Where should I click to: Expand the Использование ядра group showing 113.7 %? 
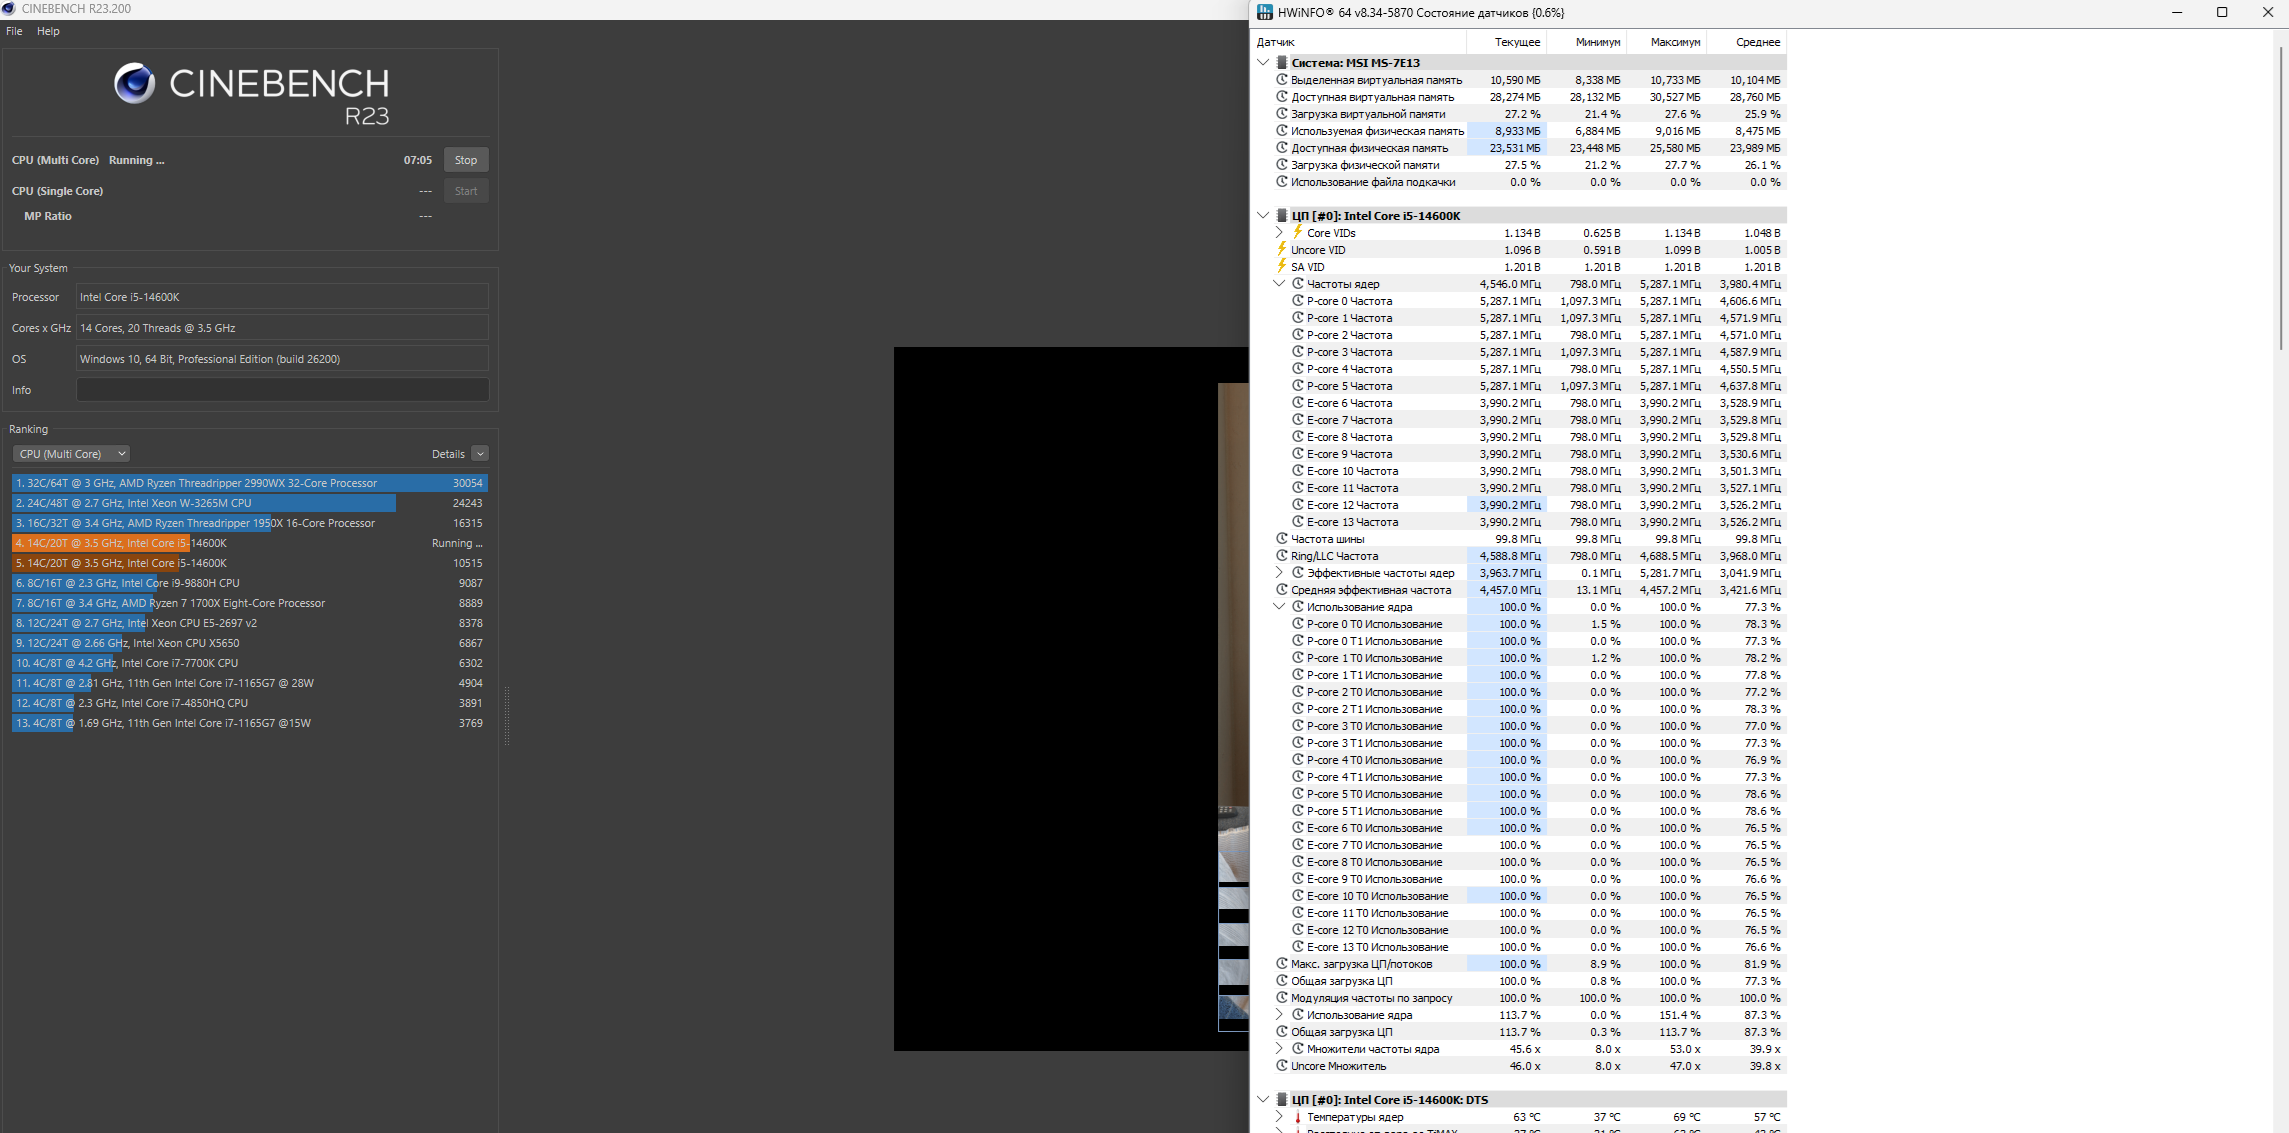pos(1279,1014)
